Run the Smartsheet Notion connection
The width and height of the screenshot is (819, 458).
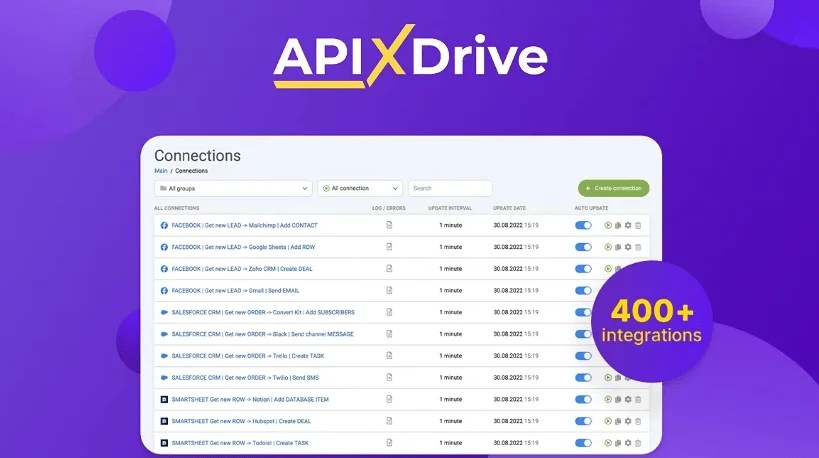click(608, 399)
